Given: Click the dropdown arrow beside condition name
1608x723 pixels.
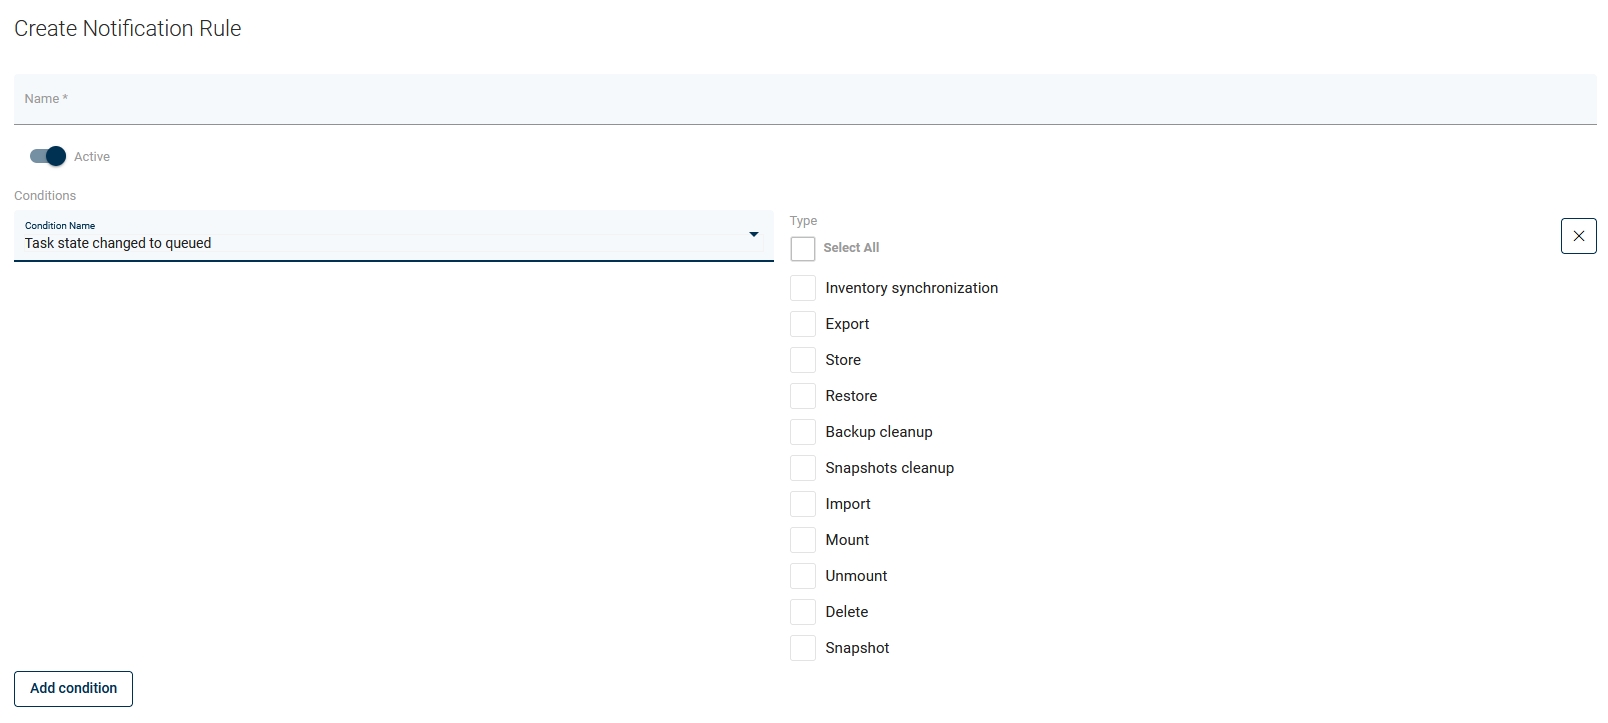Looking at the screenshot, I should pos(753,235).
